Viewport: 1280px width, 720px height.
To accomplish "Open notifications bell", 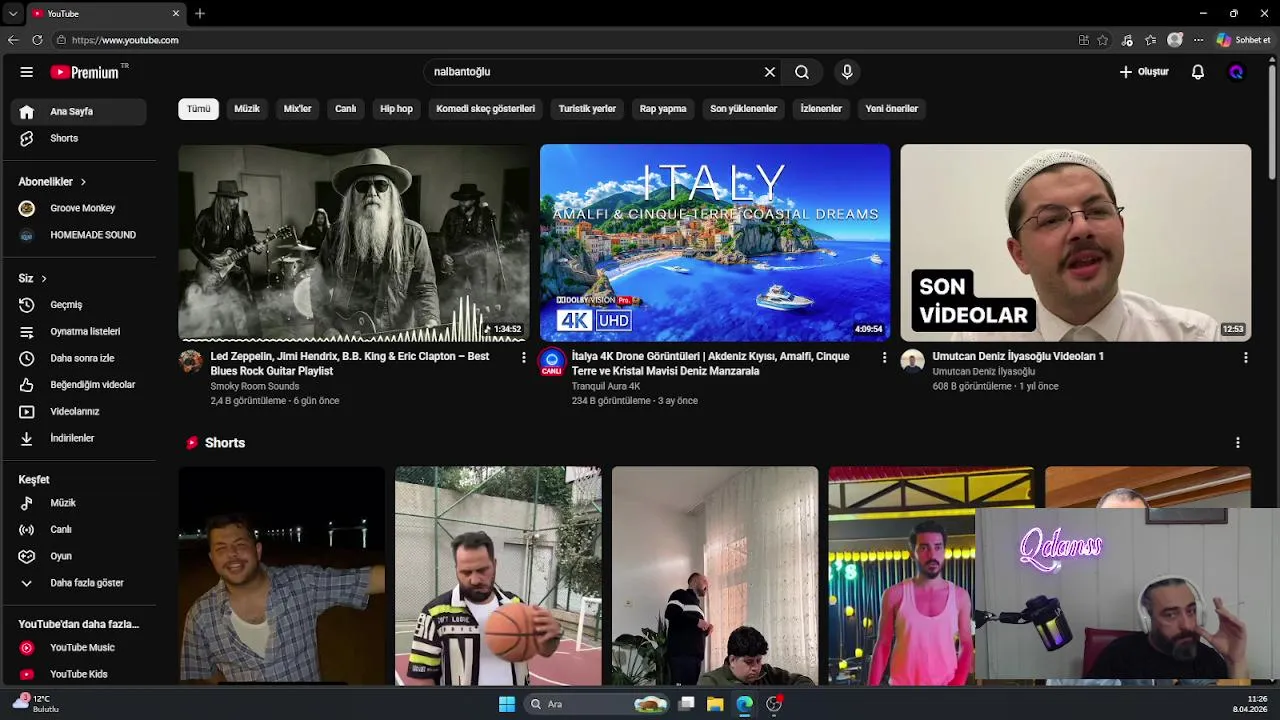I will click(1198, 72).
